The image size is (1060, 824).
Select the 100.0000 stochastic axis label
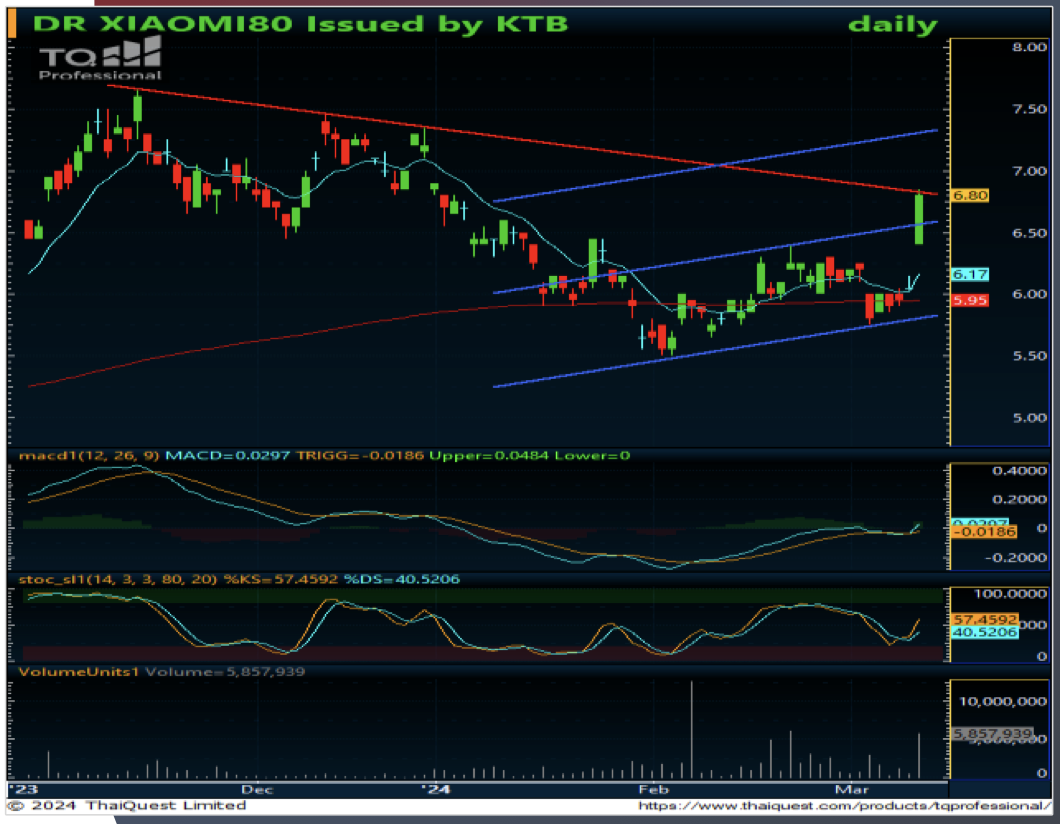(x=1011, y=594)
